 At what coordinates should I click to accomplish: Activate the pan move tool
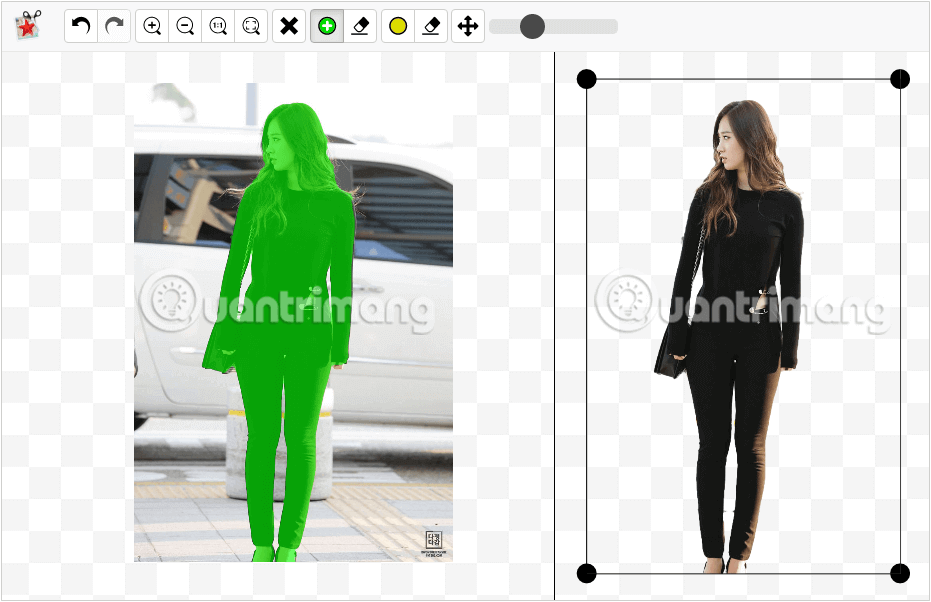[468, 26]
